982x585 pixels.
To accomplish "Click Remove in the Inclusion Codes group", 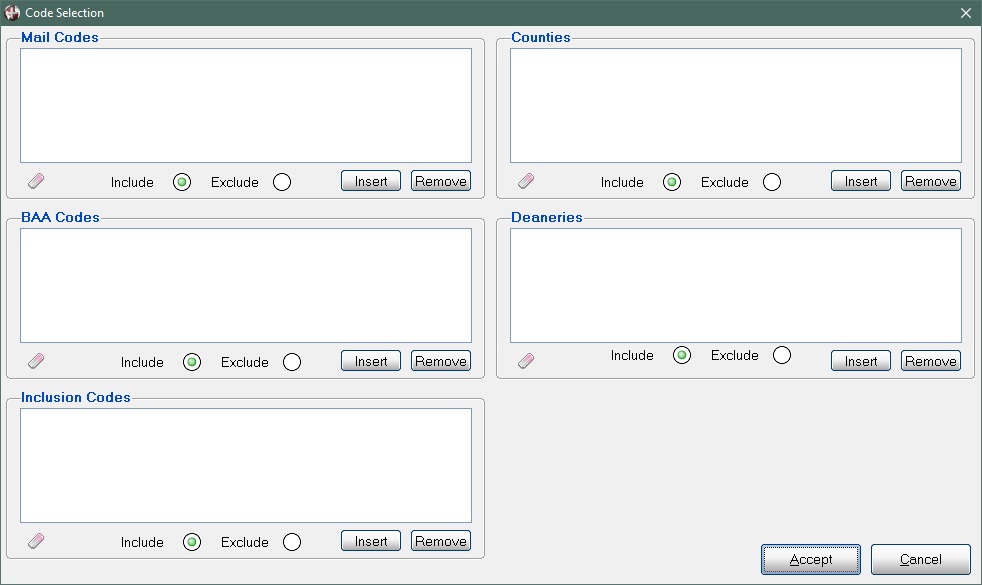I will [441, 541].
